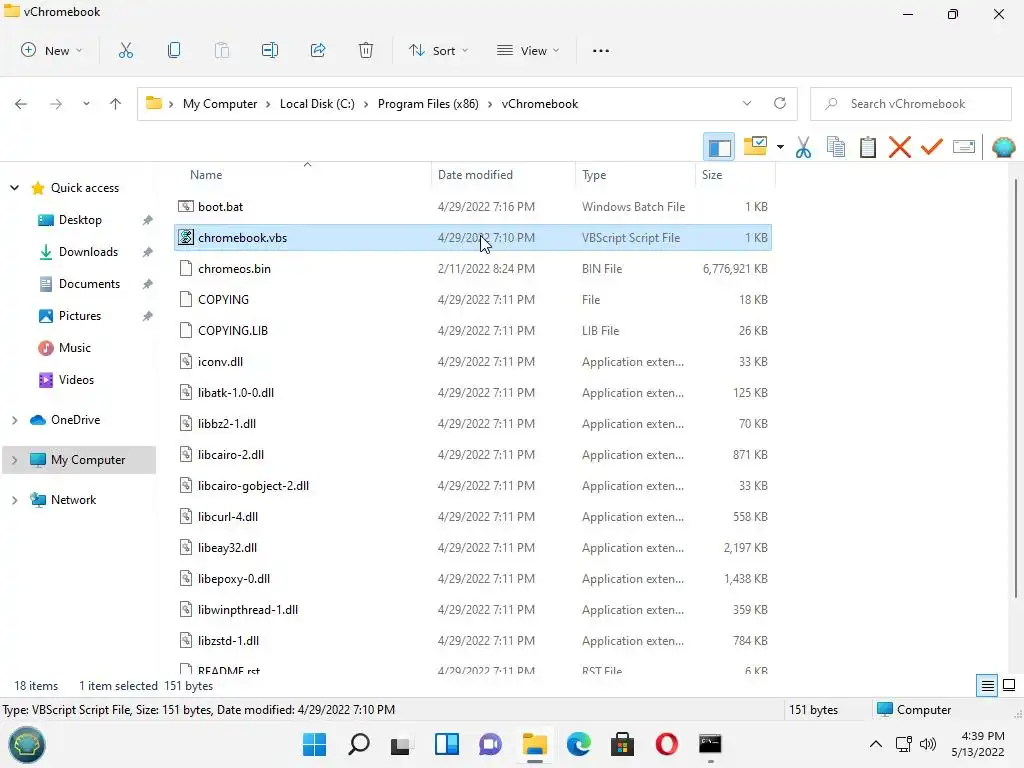Viewport: 1024px width, 768px height.
Task: Select the boot.bat file
Action: (x=473, y=206)
